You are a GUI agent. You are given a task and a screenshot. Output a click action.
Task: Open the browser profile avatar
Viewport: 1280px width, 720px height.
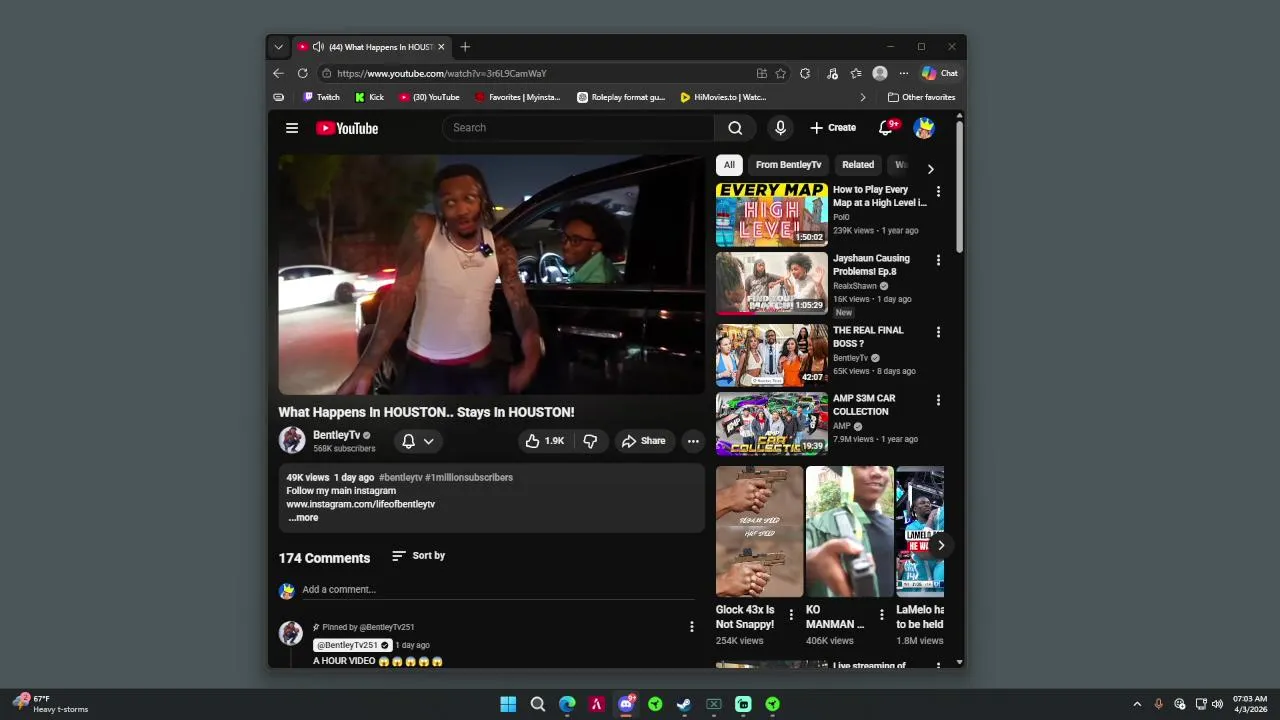coord(880,73)
